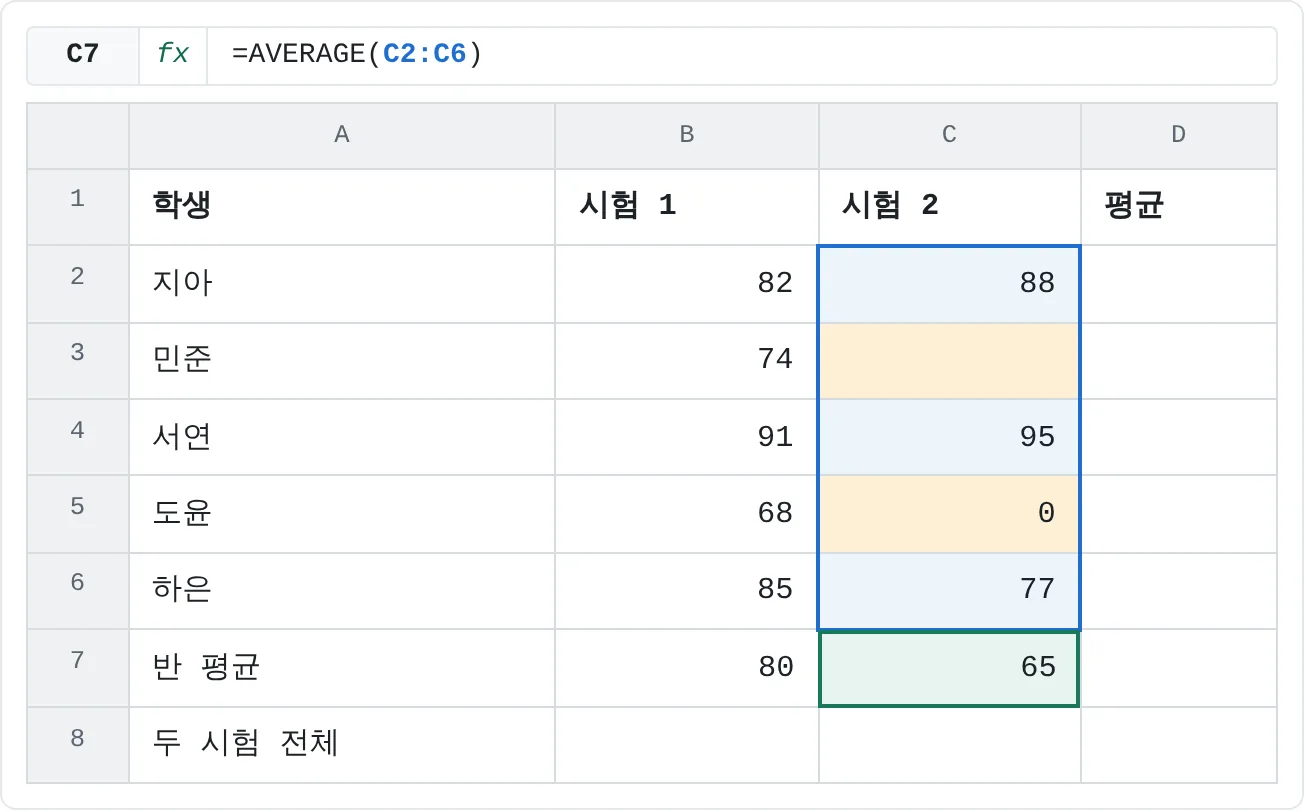Click the cell with value 95

tap(950, 438)
